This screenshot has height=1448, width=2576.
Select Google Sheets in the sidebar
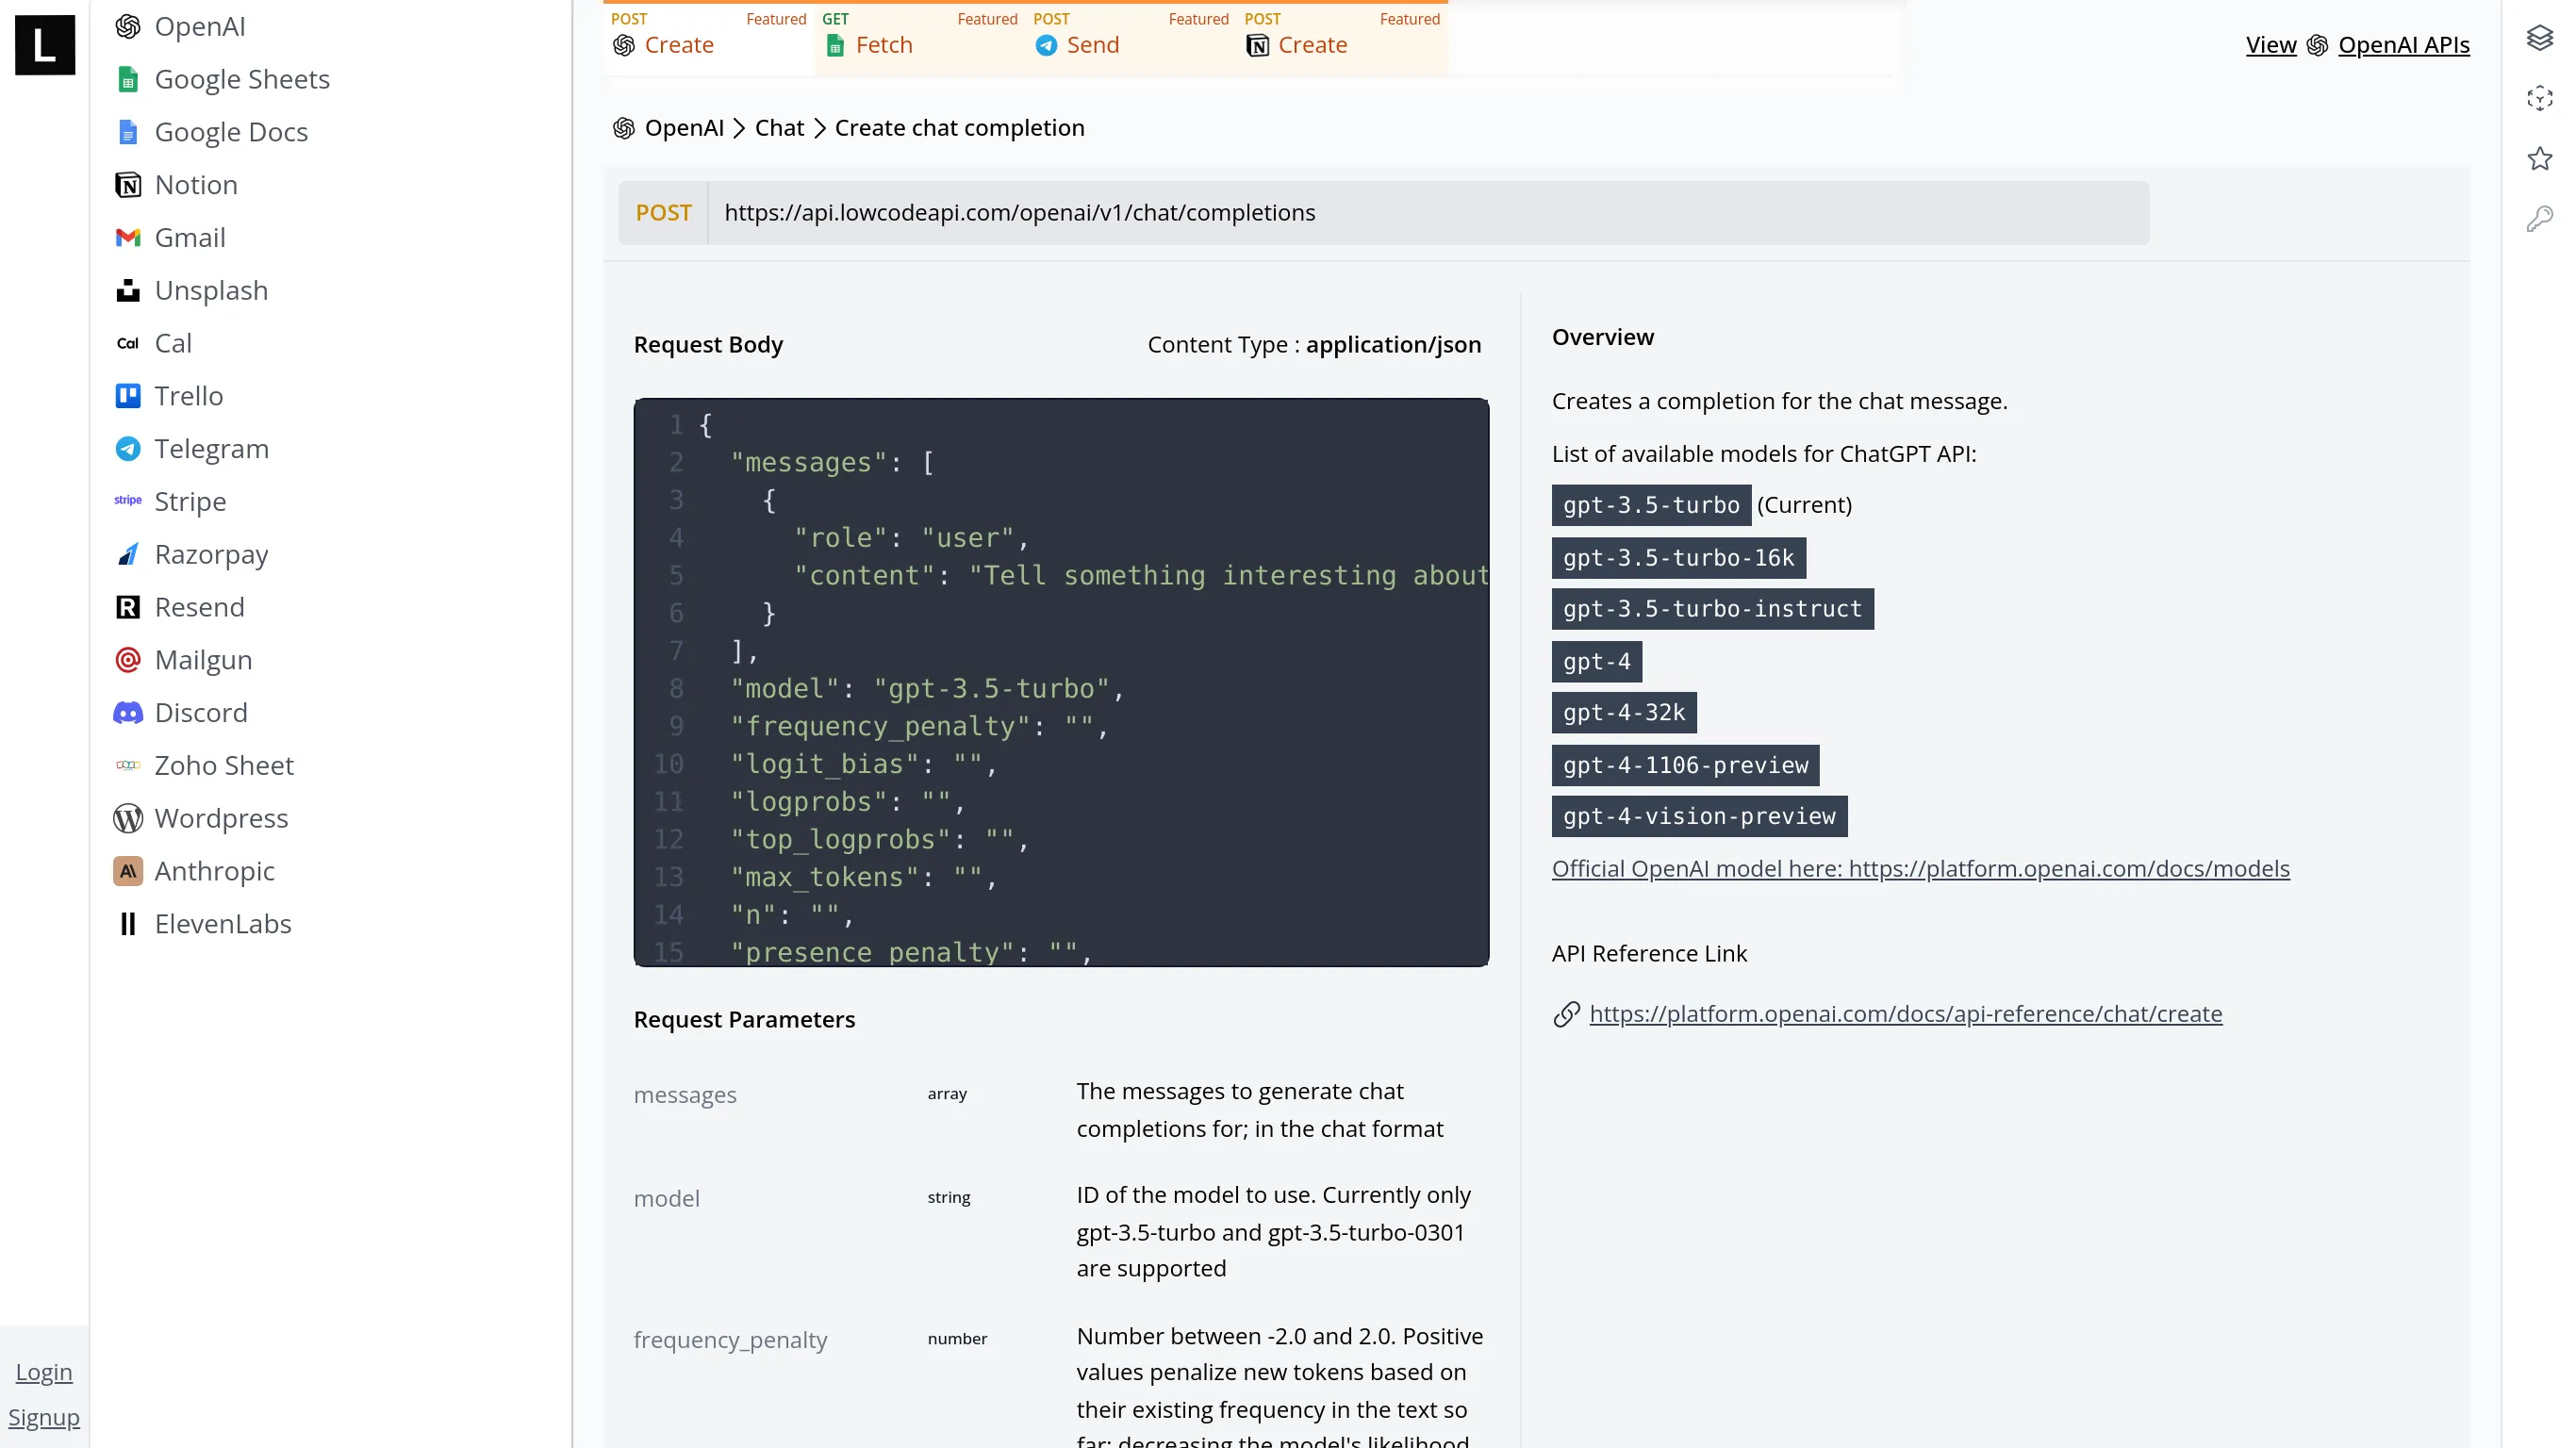click(222, 79)
